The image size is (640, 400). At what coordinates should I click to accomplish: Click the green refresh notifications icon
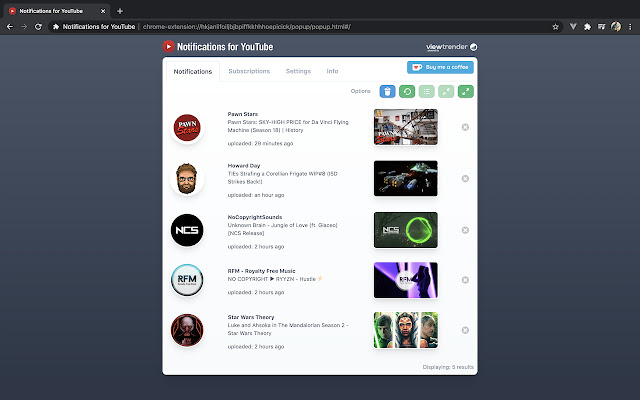407,91
